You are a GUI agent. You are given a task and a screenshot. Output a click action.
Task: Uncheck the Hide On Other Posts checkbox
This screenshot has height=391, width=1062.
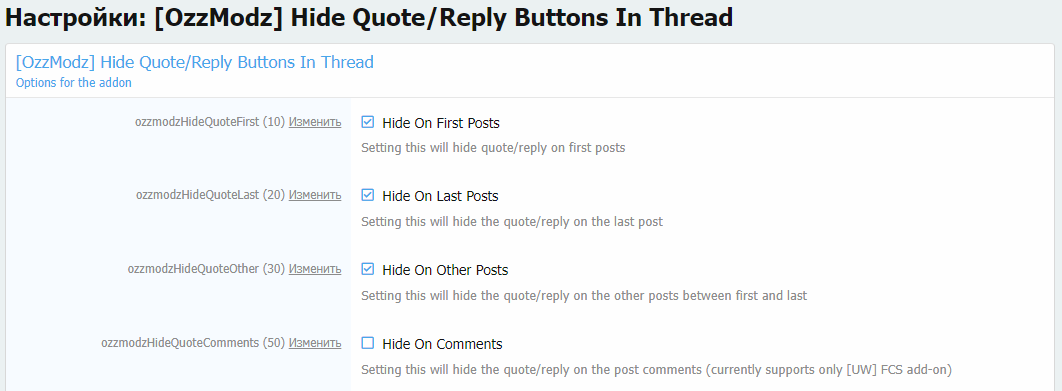coord(368,269)
